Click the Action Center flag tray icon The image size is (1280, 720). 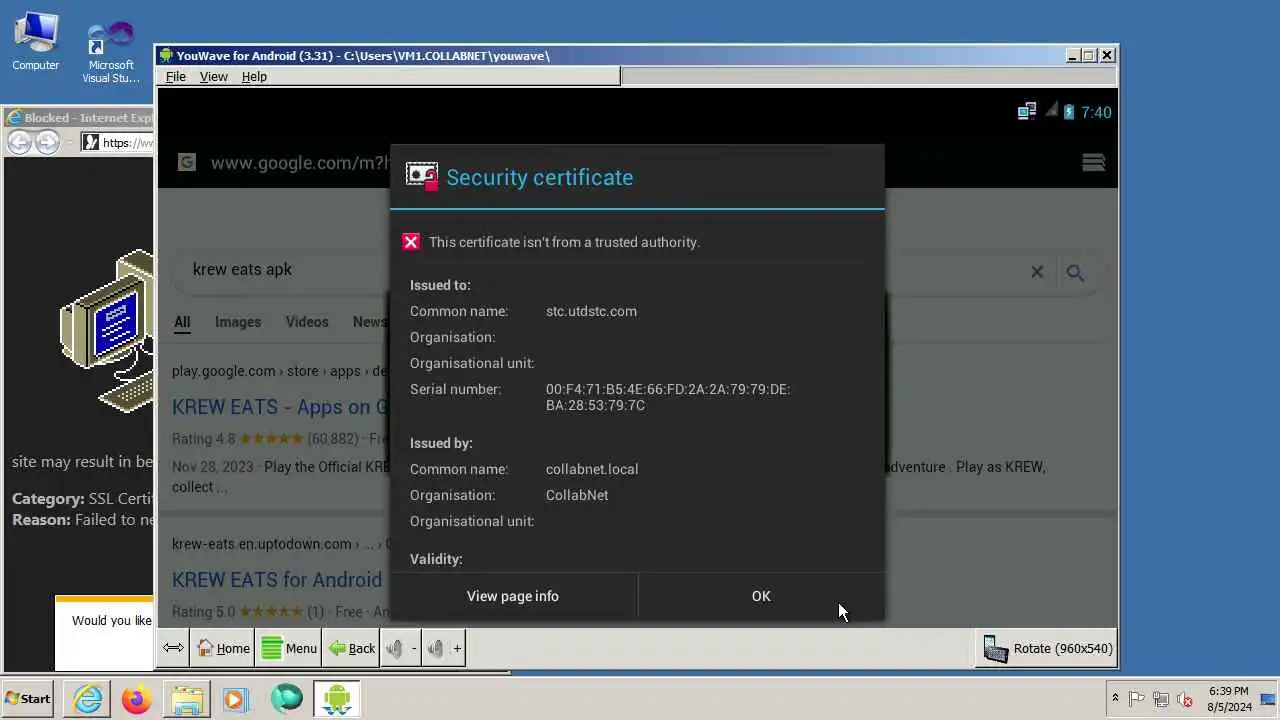tap(1137, 699)
